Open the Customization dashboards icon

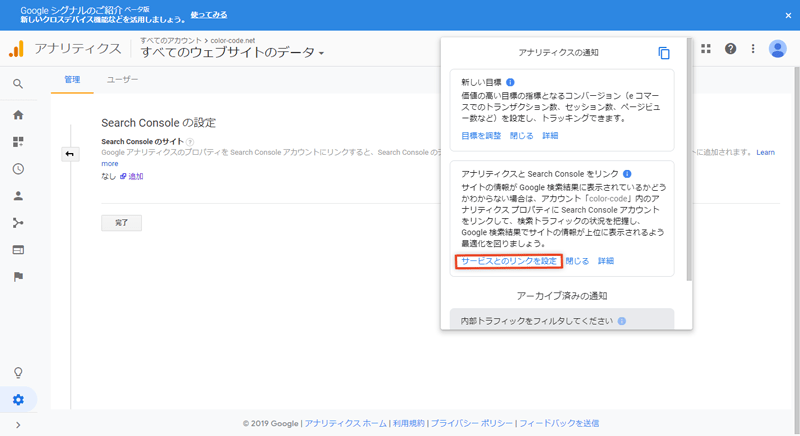(18, 142)
